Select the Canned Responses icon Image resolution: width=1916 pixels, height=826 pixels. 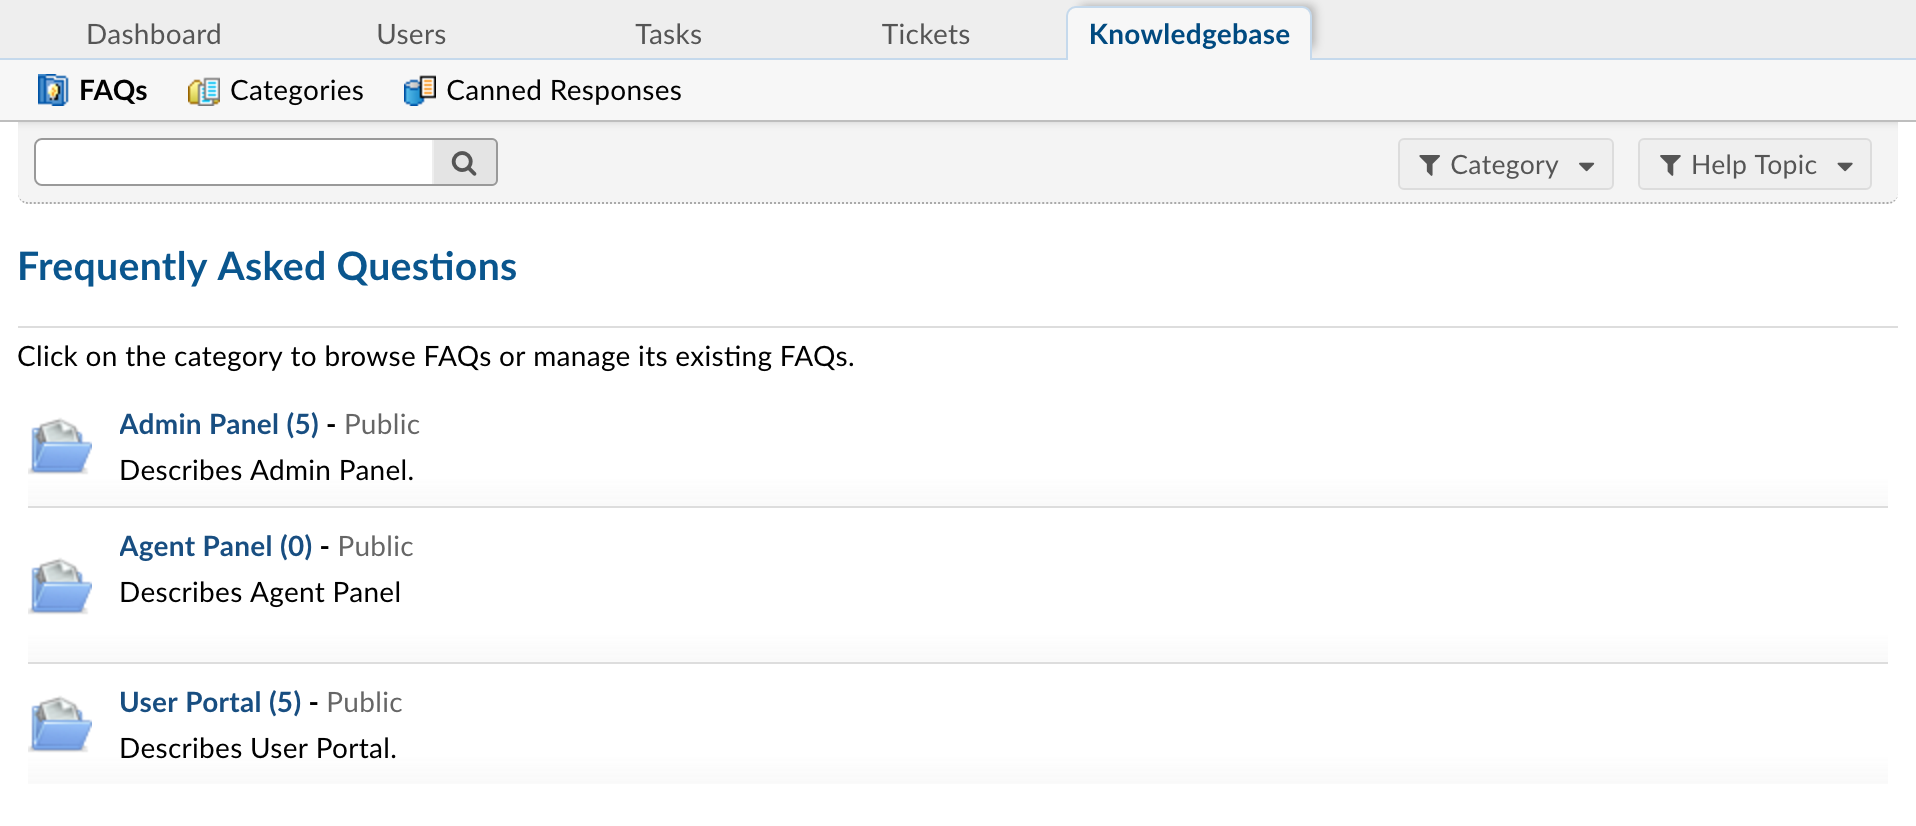pos(420,90)
